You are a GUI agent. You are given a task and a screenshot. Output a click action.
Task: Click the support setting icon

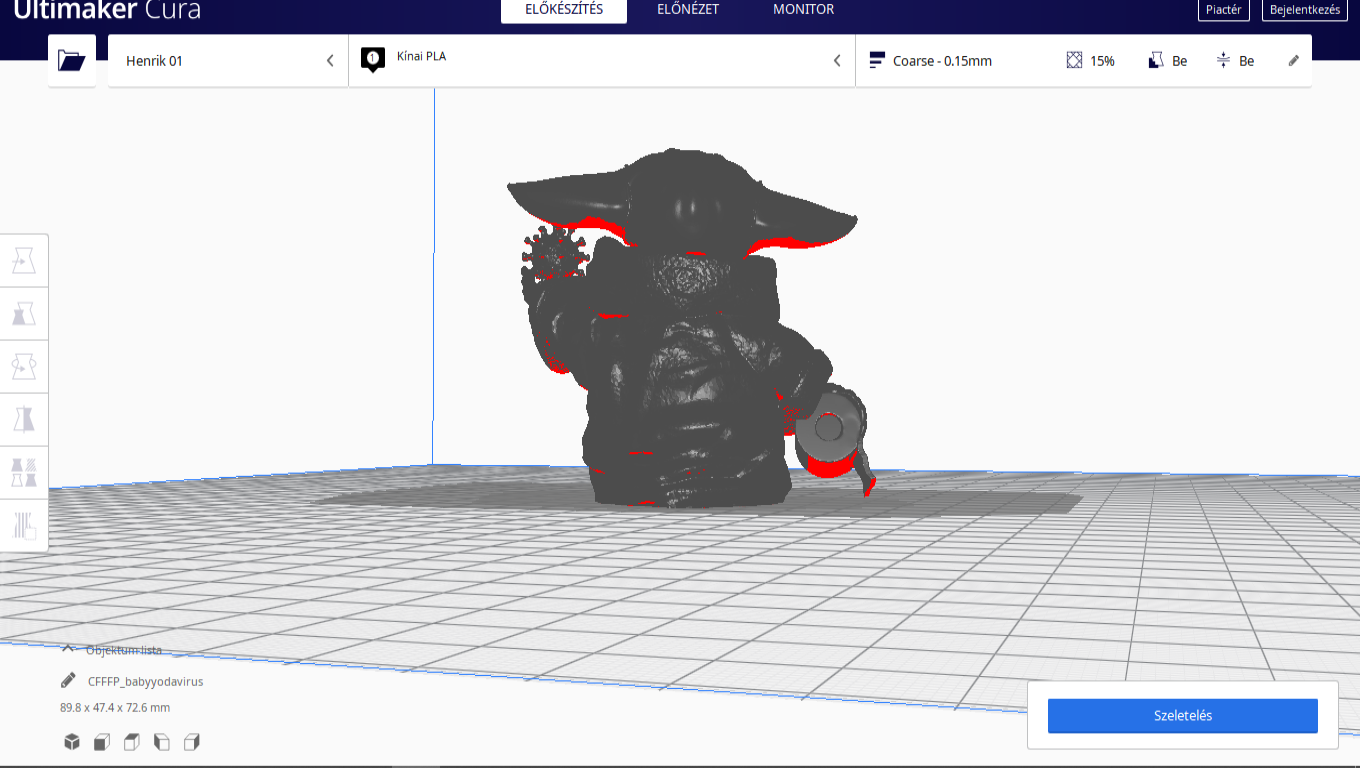[x=1156, y=60]
